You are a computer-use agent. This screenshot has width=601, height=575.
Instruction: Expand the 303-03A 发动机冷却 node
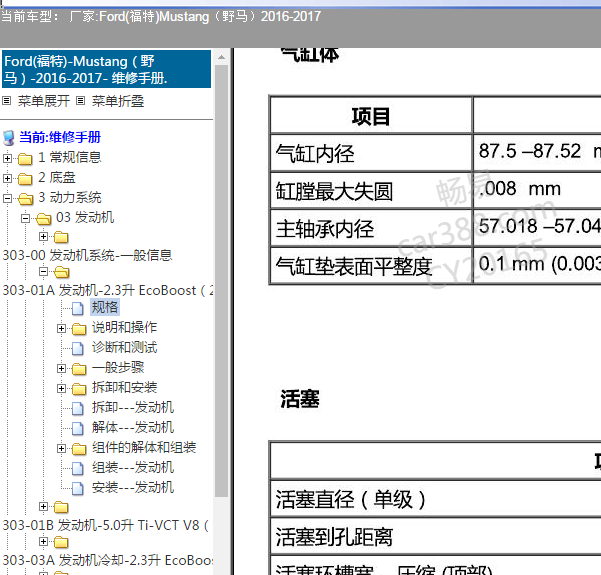43,541
